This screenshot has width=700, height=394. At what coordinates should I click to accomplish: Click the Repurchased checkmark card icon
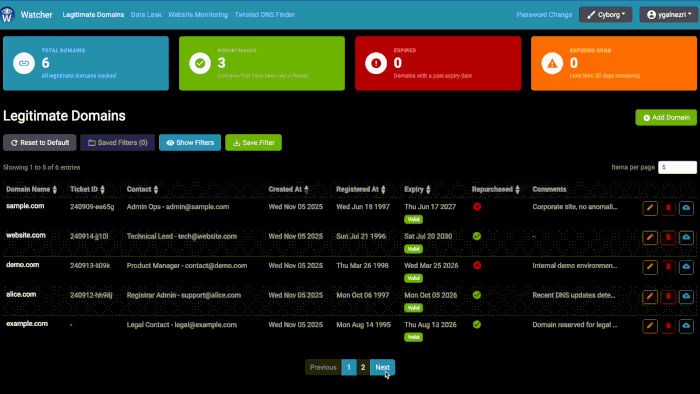pos(200,63)
